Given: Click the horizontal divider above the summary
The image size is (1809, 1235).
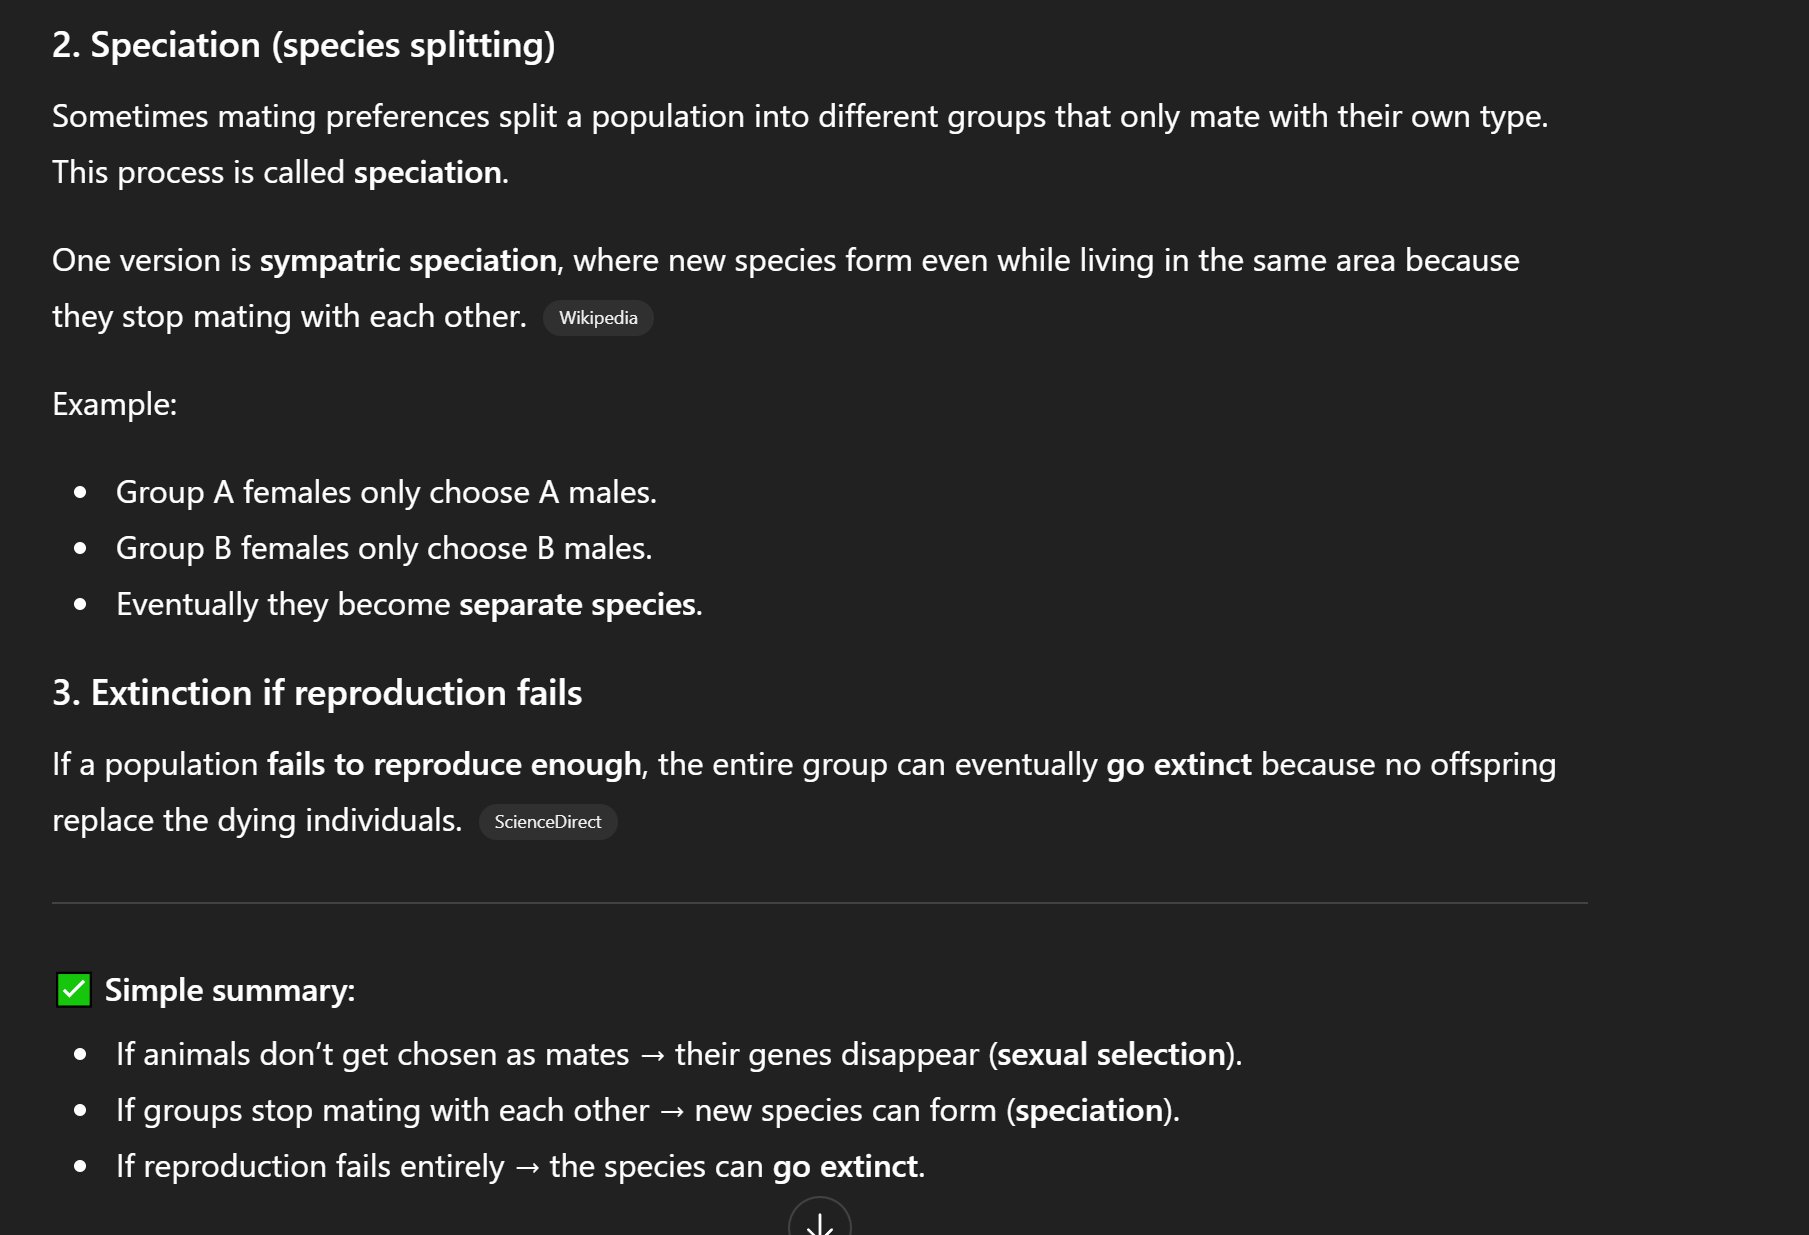Looking at the screenshot, I should pyautogui.click(x=819, y=903).
